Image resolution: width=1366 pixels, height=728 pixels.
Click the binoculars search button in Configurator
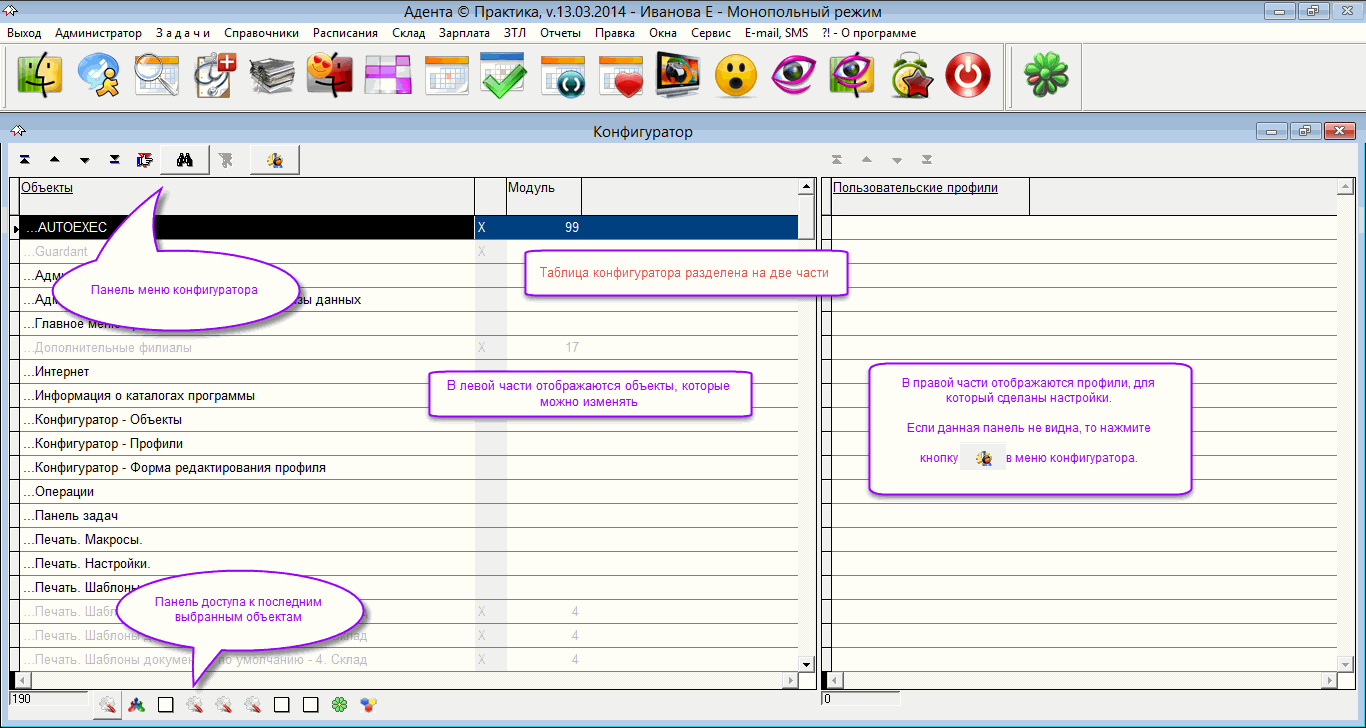(x=184, y=160)
